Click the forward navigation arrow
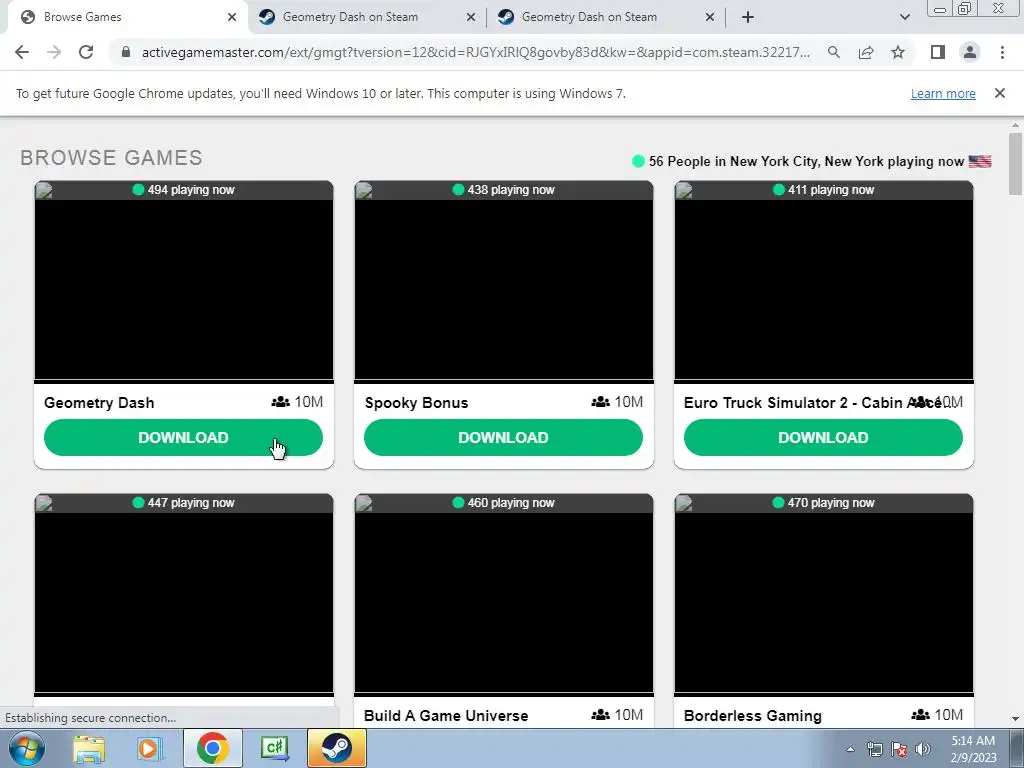Viewport: 1024px width, 768px height. (54, 52)
